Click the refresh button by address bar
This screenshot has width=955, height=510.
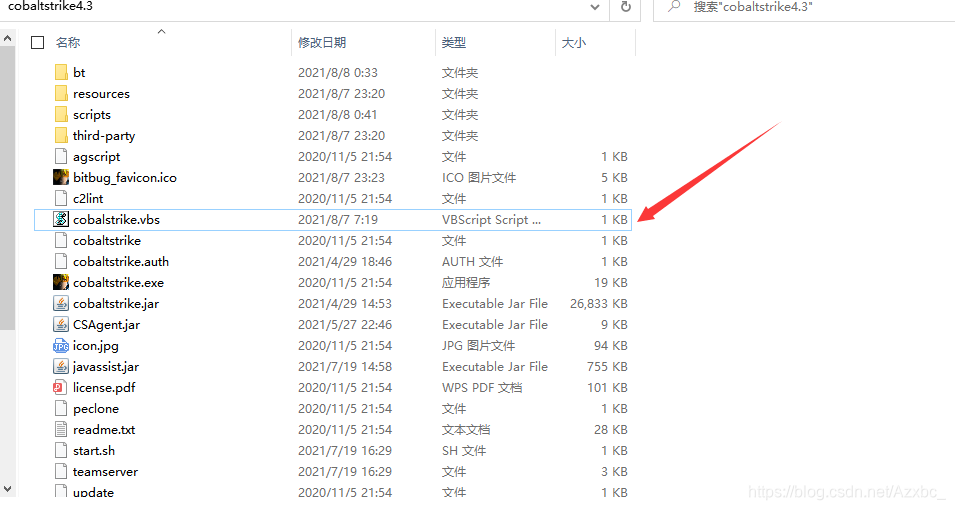coord(626,7)
